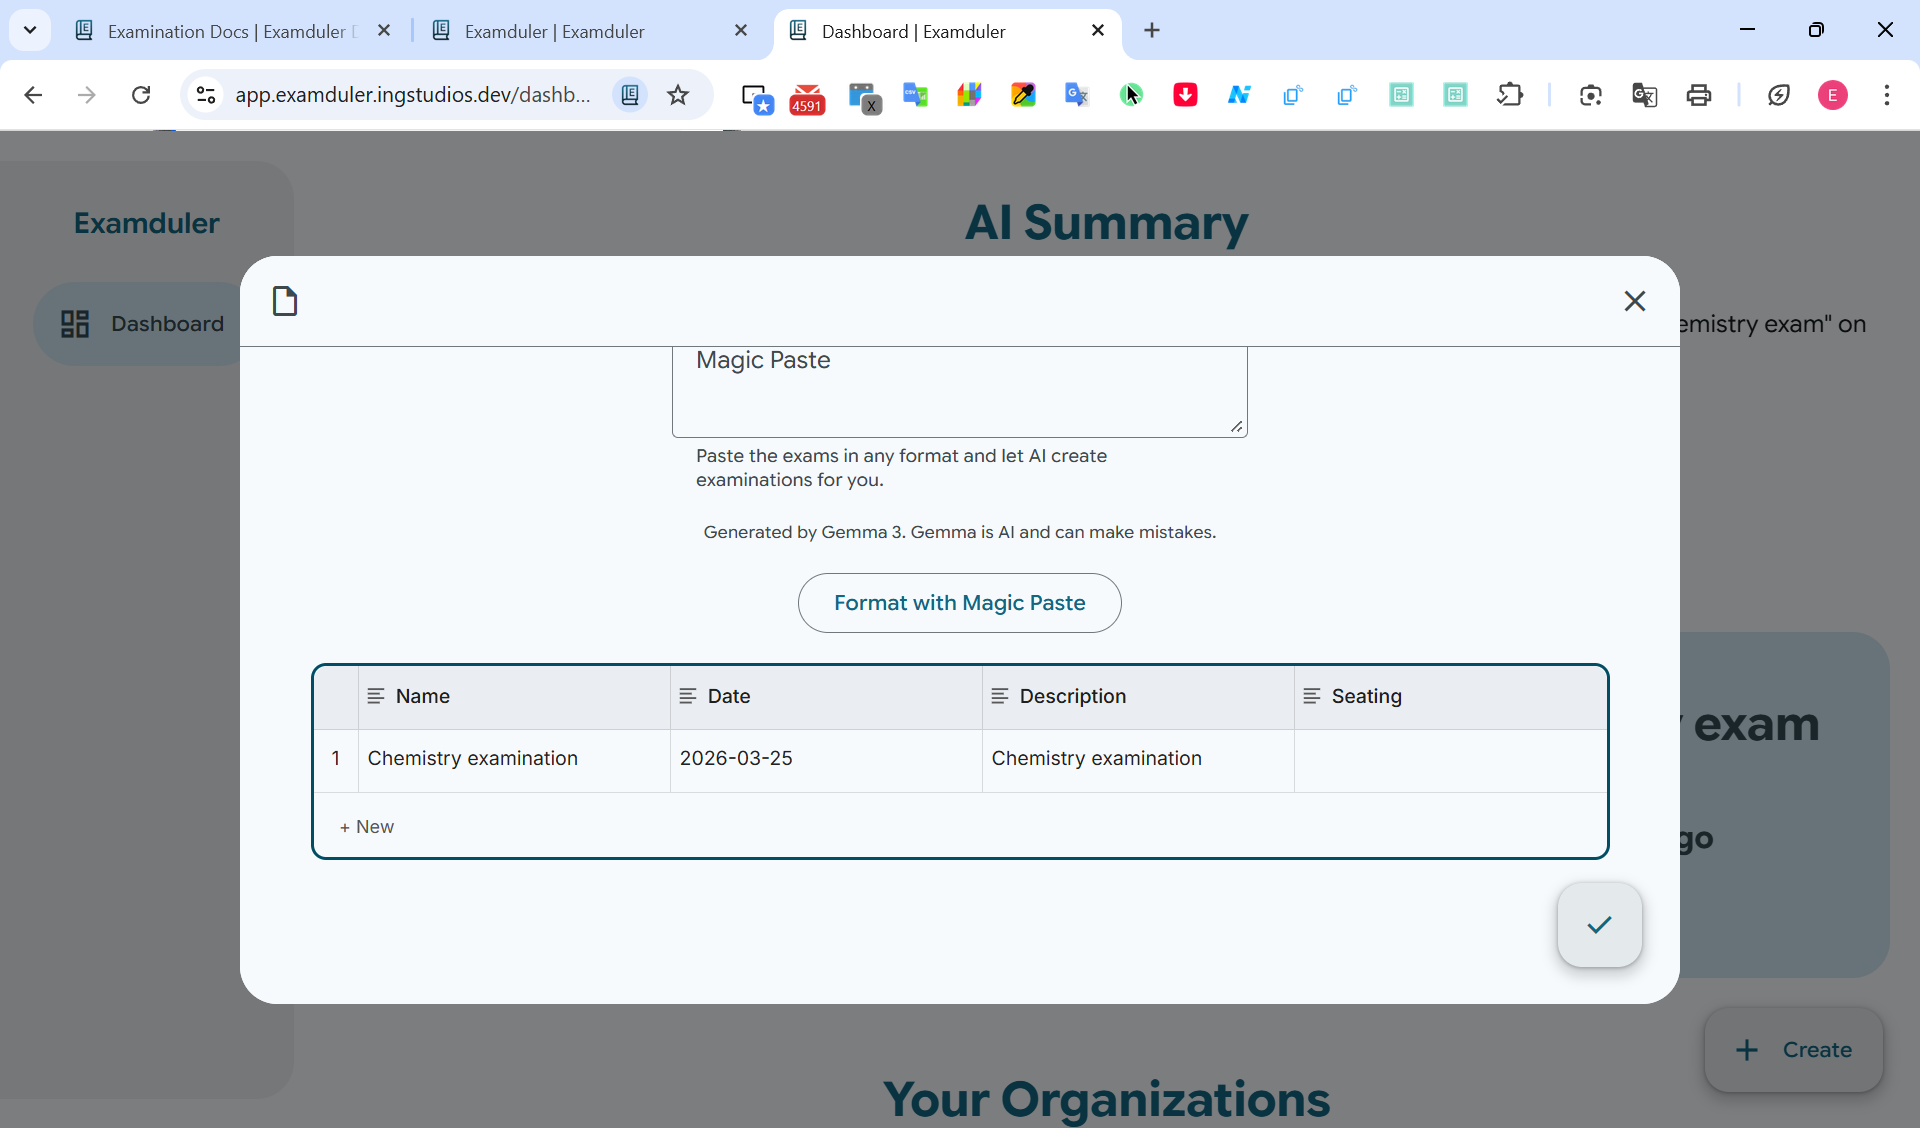Bookmark this page with star icon

pos(678,95)
